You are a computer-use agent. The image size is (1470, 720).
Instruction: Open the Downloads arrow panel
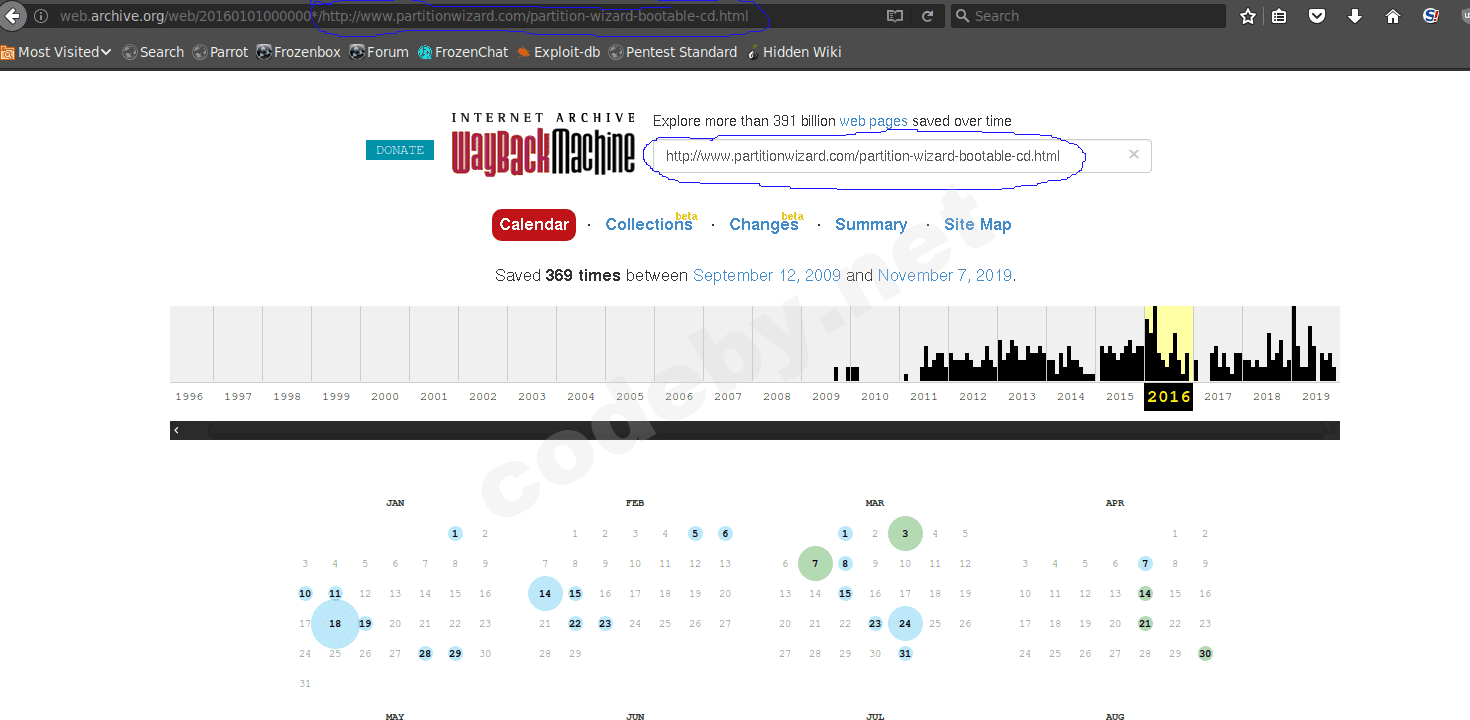point(1355,16)
